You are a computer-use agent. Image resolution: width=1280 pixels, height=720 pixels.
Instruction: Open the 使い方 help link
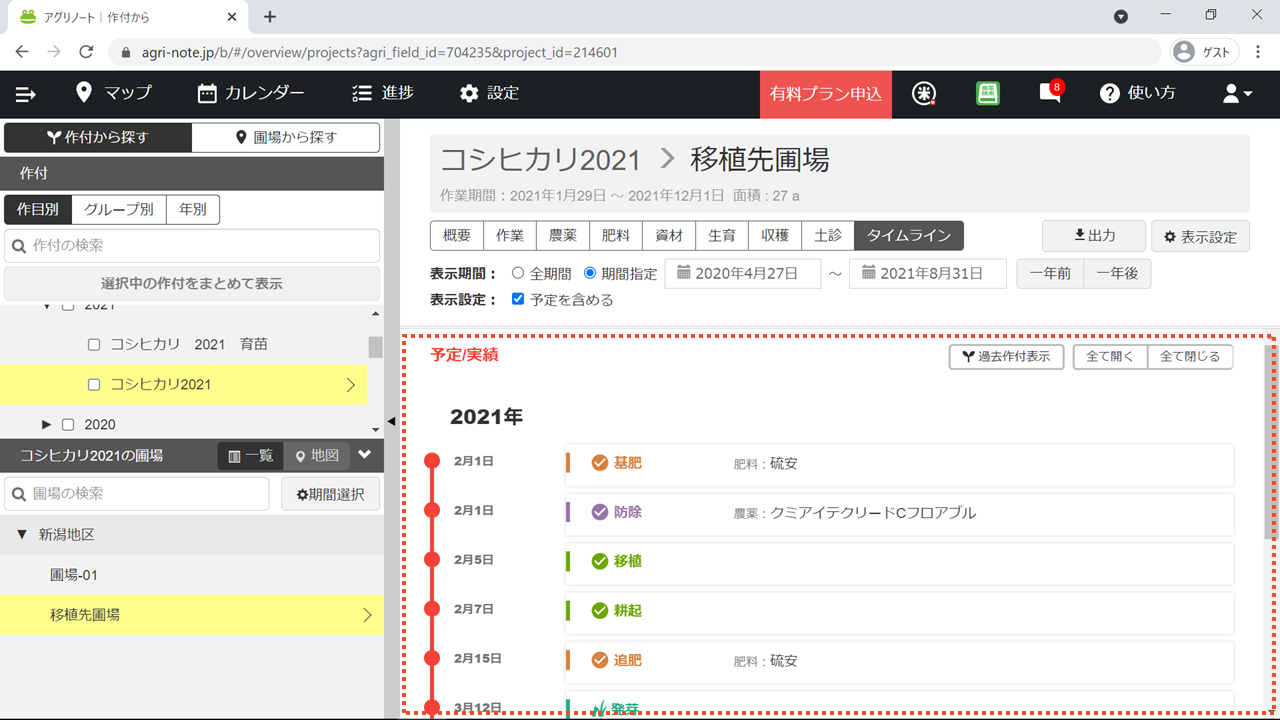tap(1138, 93)
